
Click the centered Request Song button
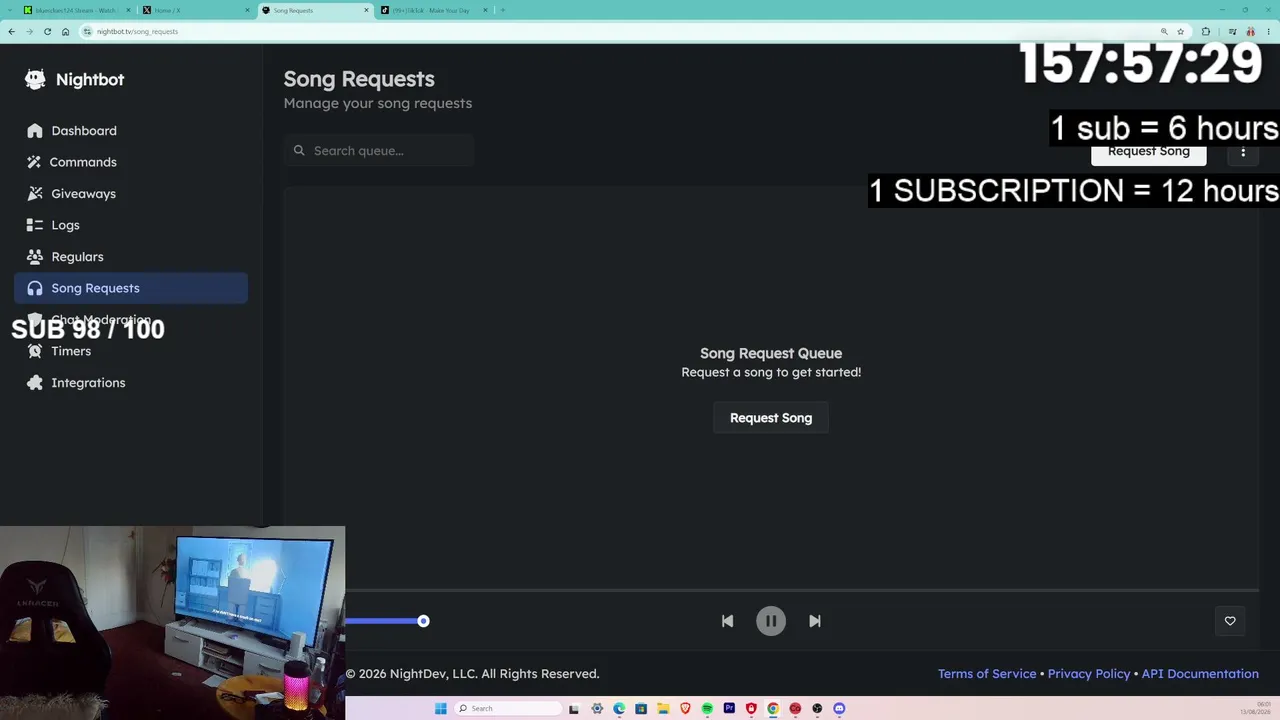[771, 418]
